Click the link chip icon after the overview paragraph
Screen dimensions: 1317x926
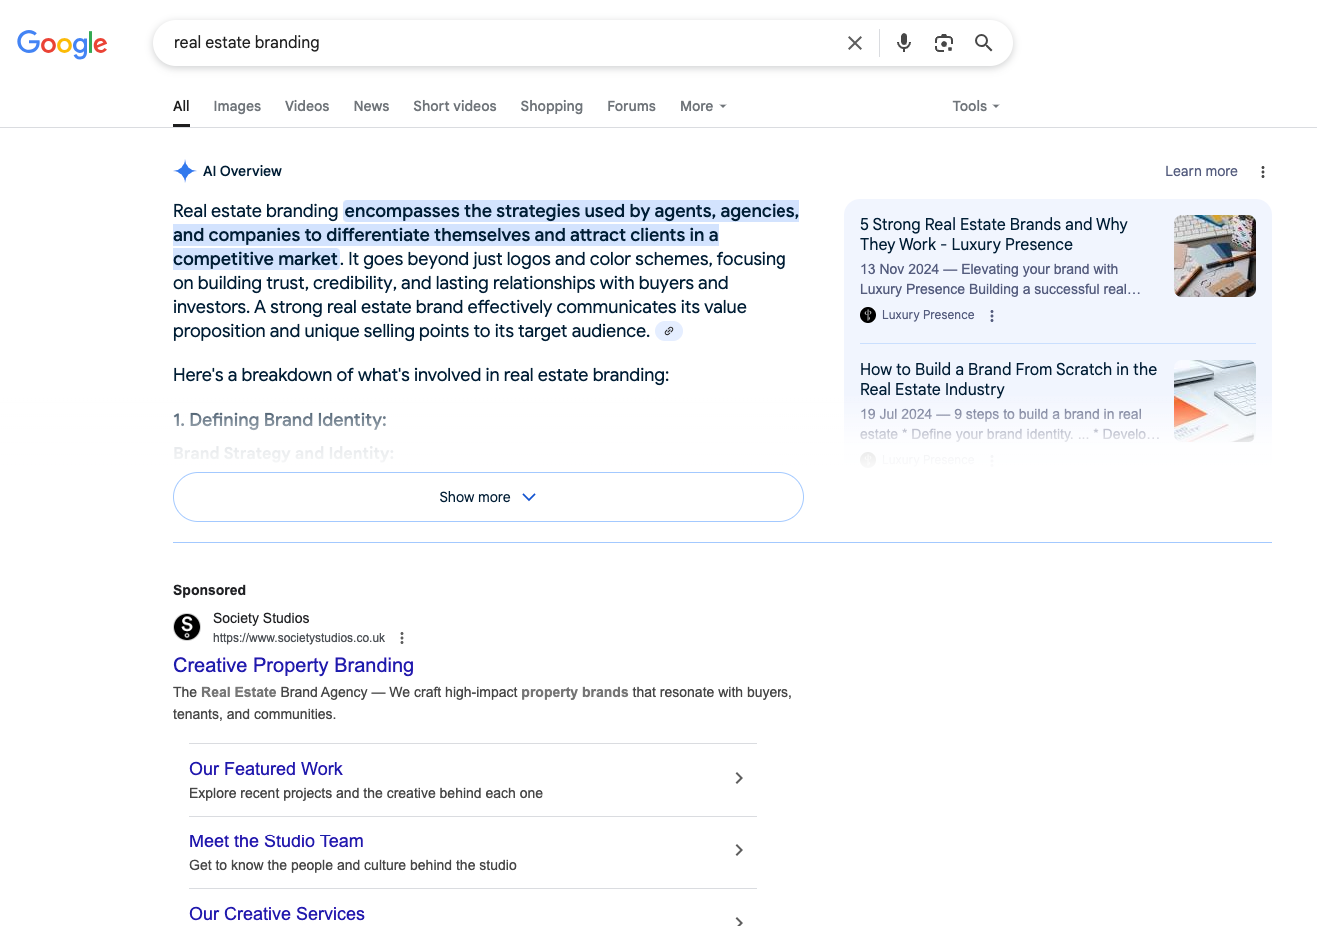(669, 331)
